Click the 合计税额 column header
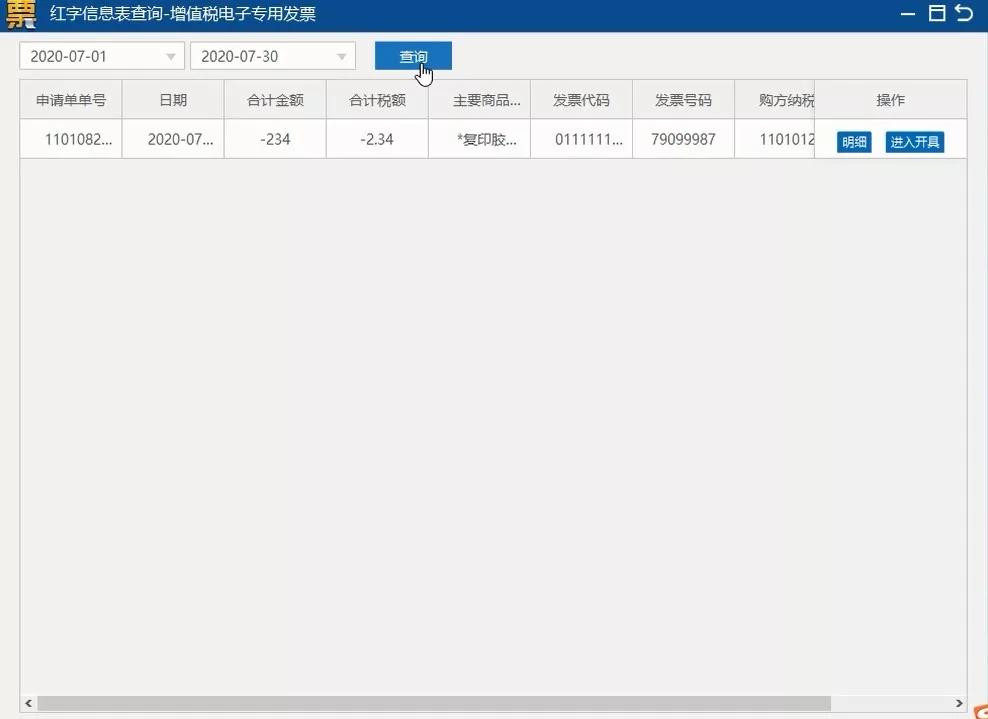Viewport: 988px width, 719px height. click(x=376, y=99)
